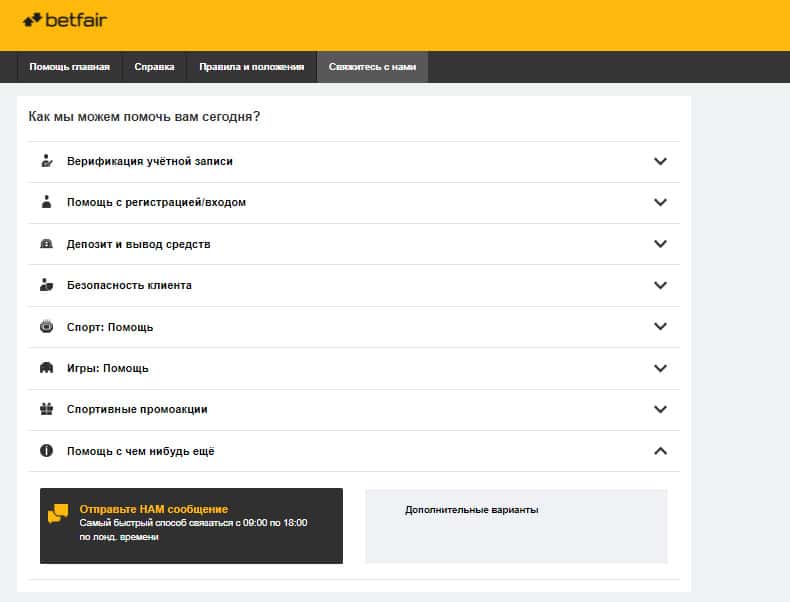Click the Безопасность клиента label
Screen dimensions: 790x602
coord(129,285)
